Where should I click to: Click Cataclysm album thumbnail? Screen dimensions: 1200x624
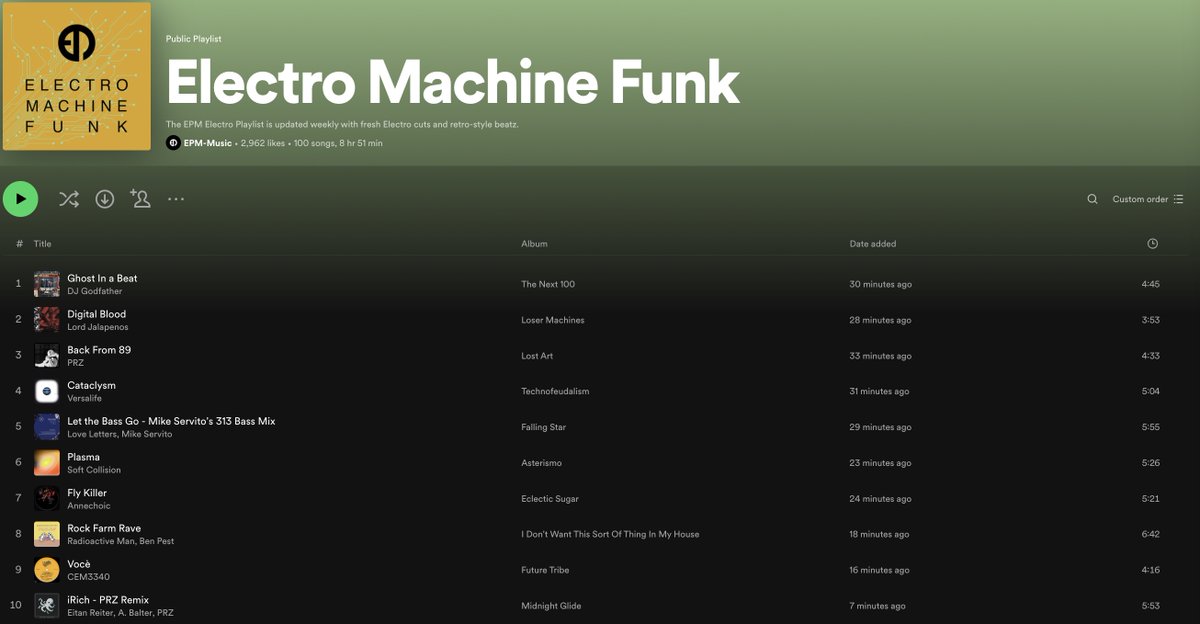tap(47, 391)
